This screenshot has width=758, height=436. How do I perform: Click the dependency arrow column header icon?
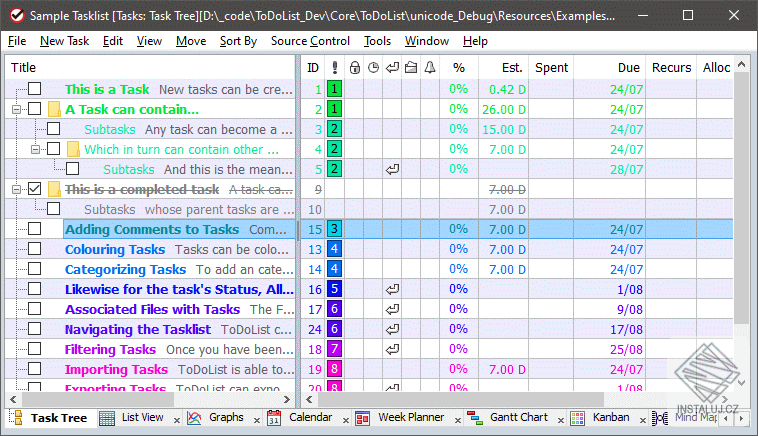392,68
